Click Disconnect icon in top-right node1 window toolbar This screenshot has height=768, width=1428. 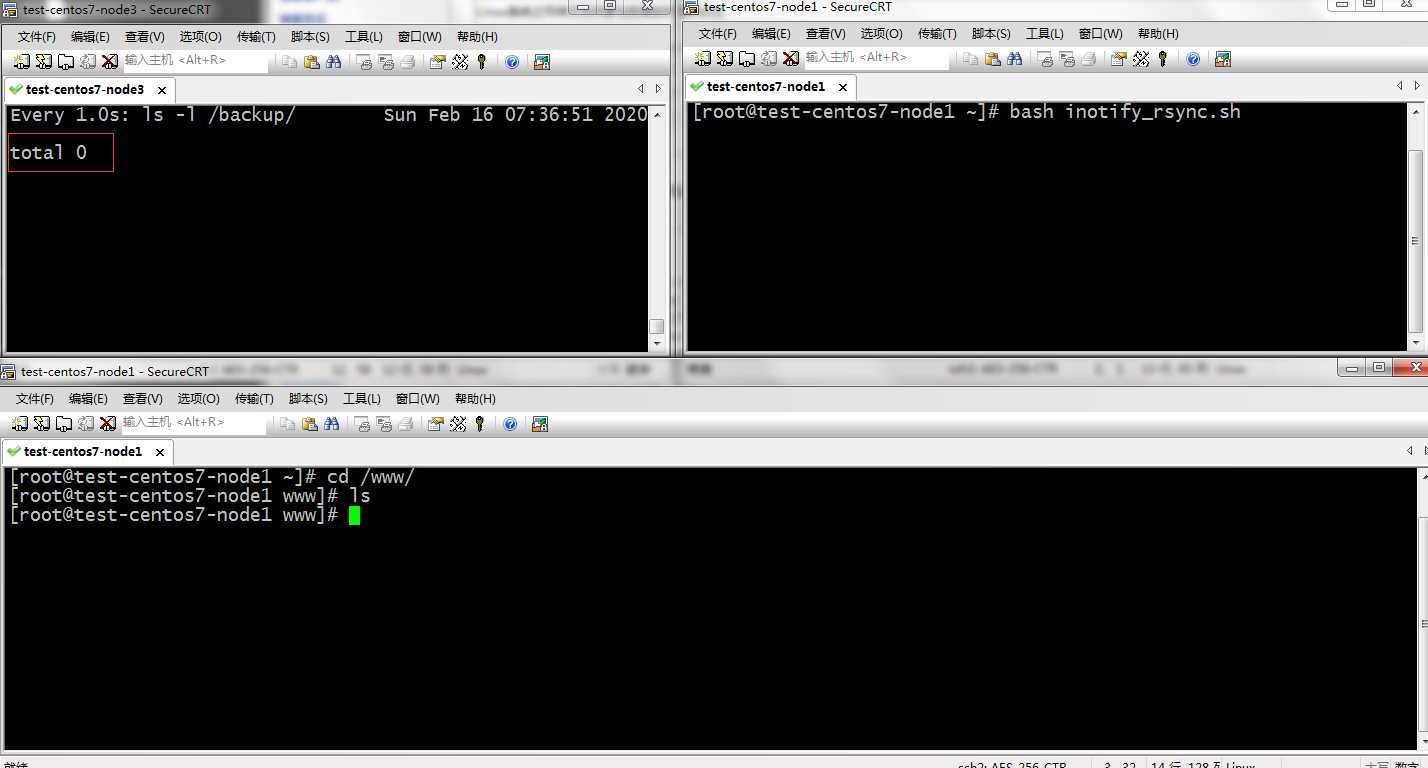pos(791,59)
